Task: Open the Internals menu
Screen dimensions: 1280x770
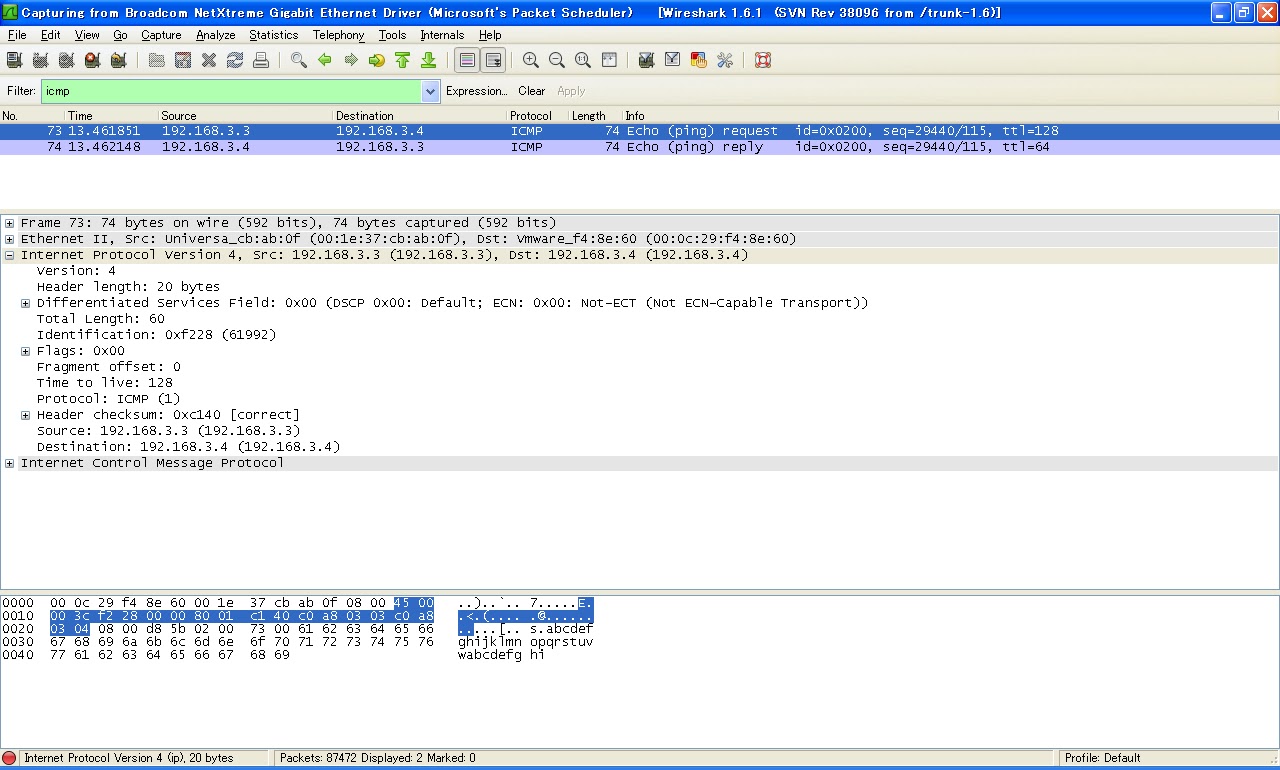Action: (442, 35)
